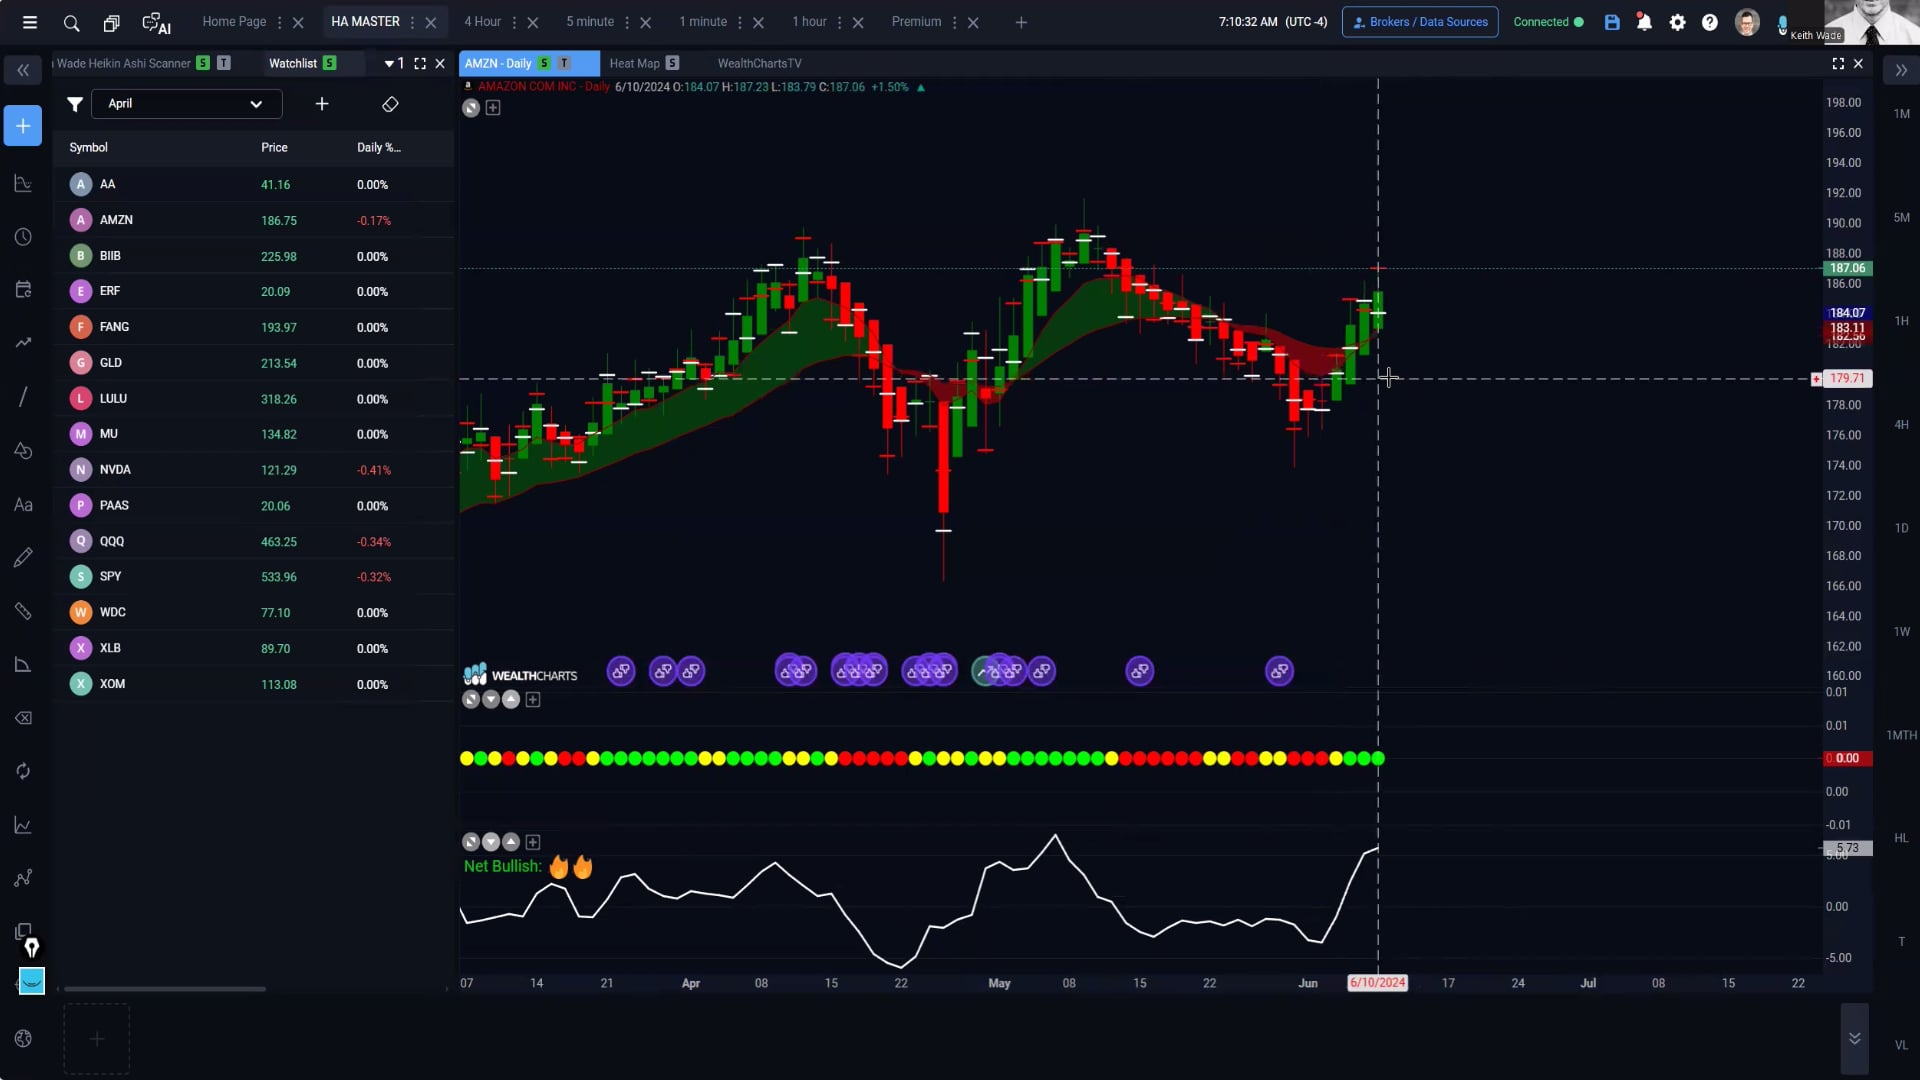Click the last signal marker near June
Image resolution: width=1920 pixels, height=1080 pixels.
[x=1279, y=671]
